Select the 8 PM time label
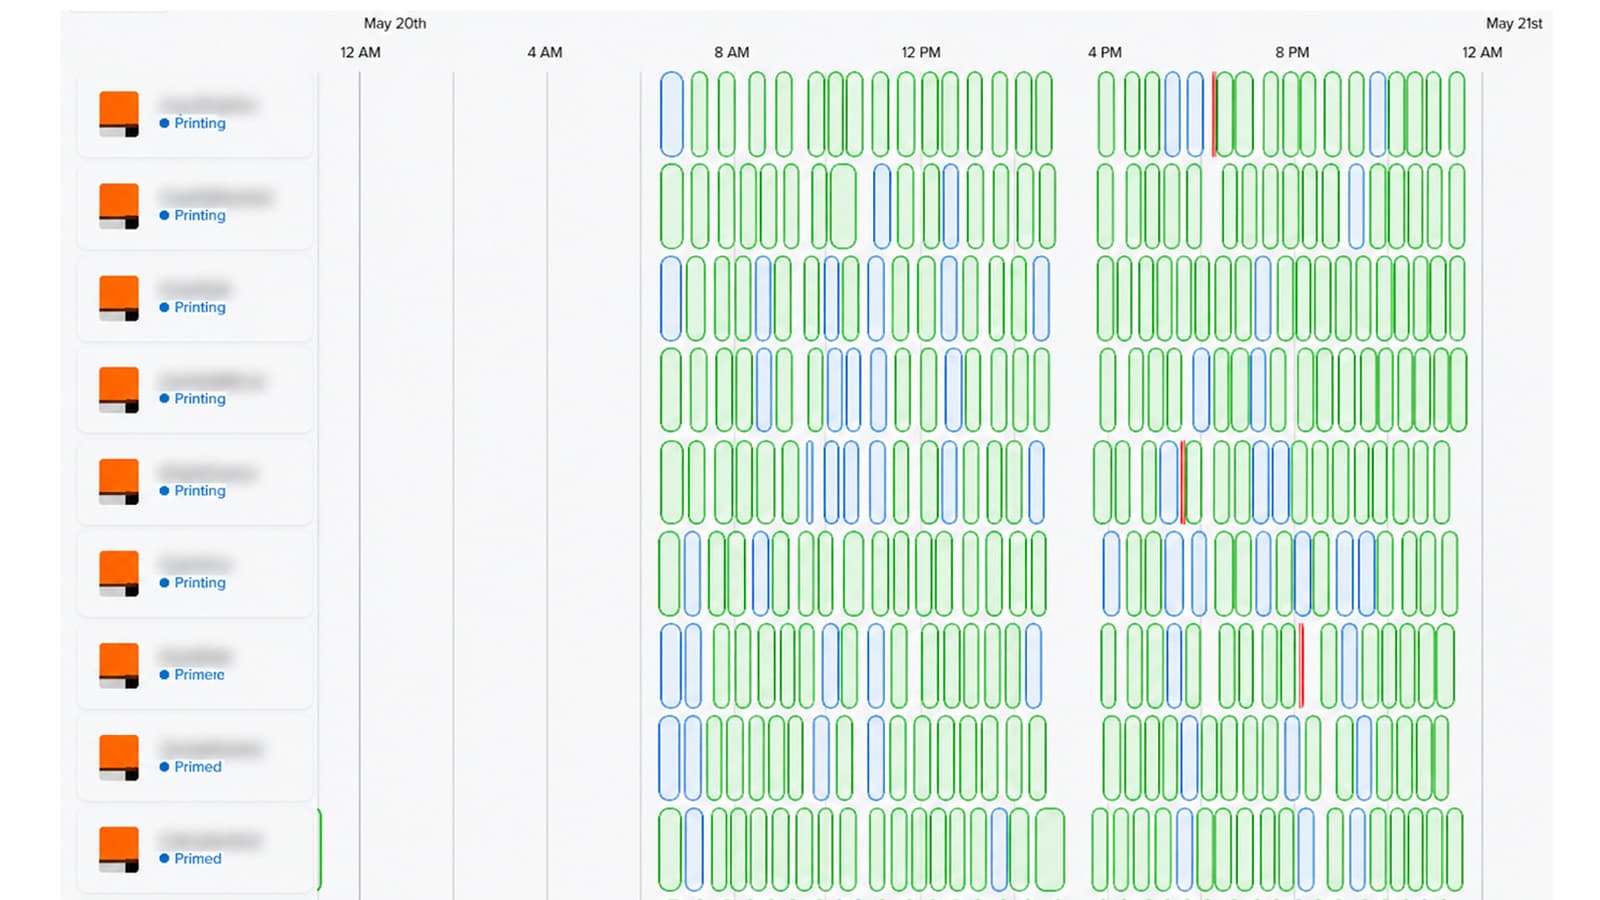This screenshot has height=900, width=1600. point(1292,52)
